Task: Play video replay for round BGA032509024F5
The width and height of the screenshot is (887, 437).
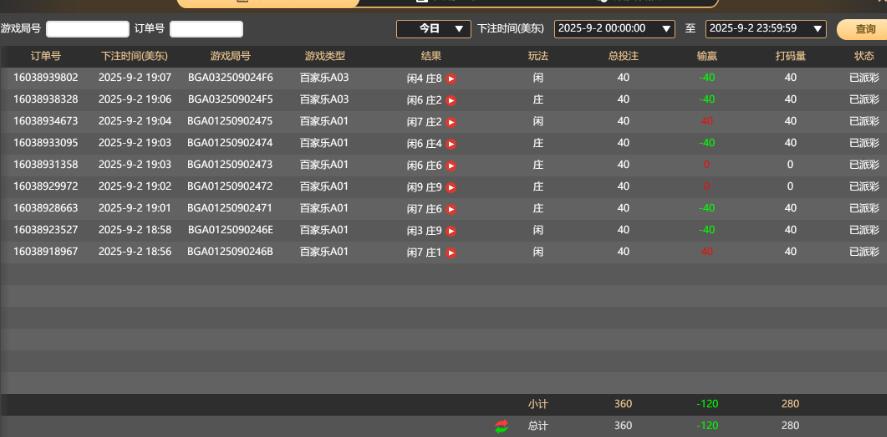Action: (451, 100)
